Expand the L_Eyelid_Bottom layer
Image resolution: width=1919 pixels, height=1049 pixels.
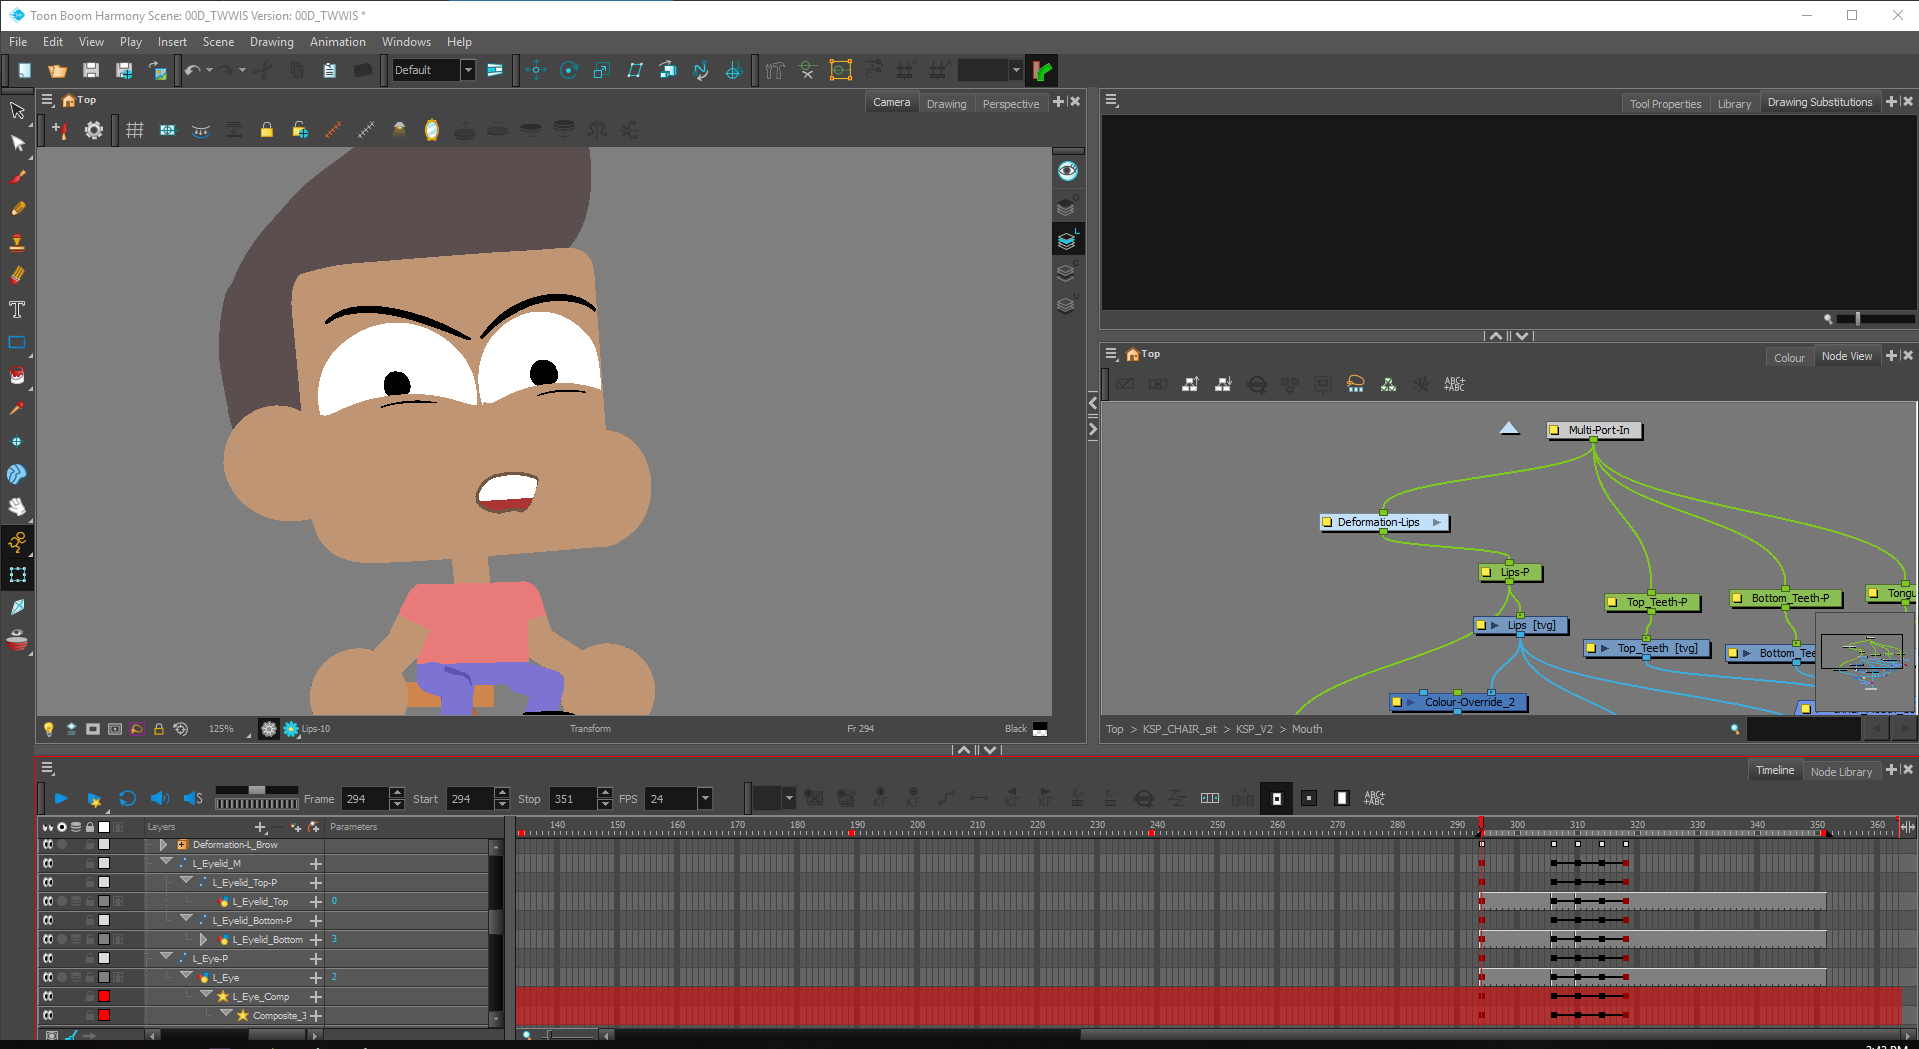tap(204, 939)
